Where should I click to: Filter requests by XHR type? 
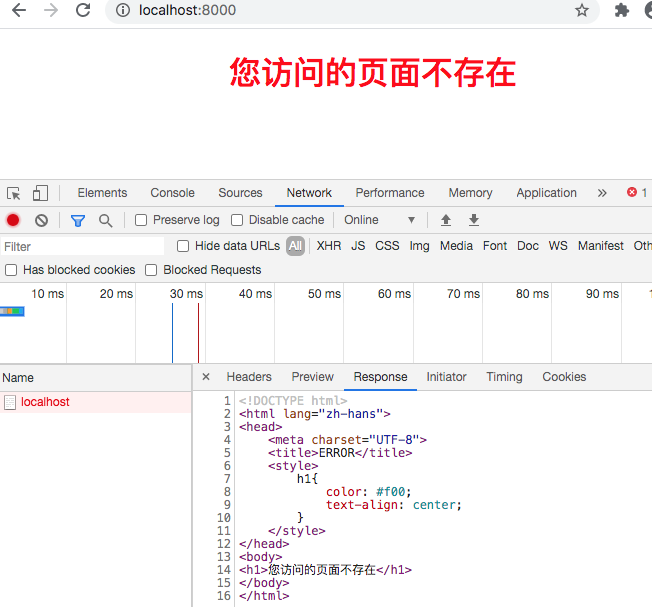[x=329, y=246]
